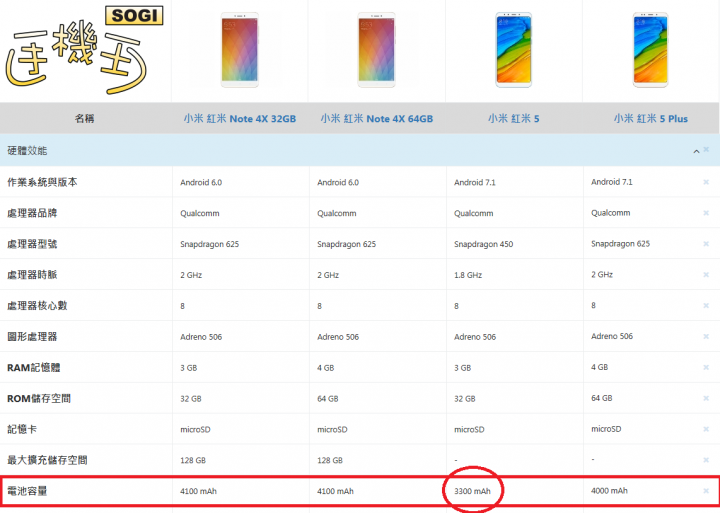Remove the 處理器核心數 row with its x icon
This screenshot has width=720, height=513.
[706, 305]
